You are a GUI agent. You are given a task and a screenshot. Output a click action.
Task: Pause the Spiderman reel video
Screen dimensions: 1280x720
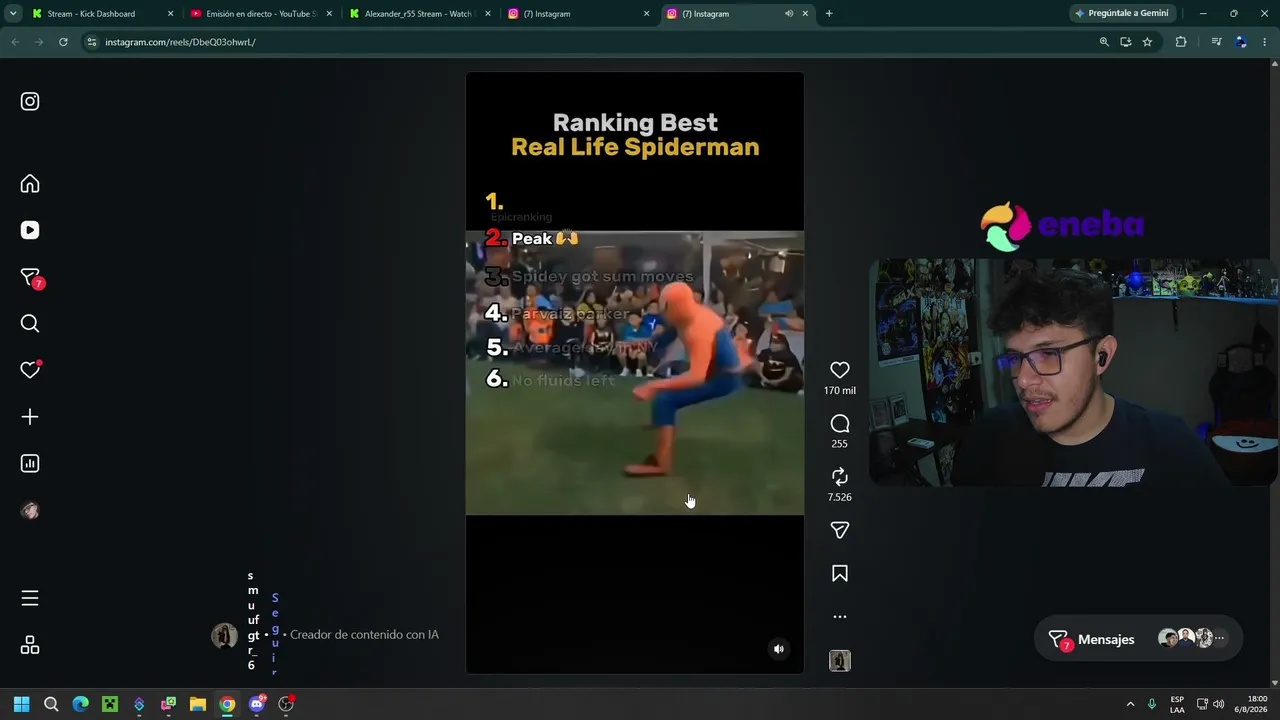(635, 372)
